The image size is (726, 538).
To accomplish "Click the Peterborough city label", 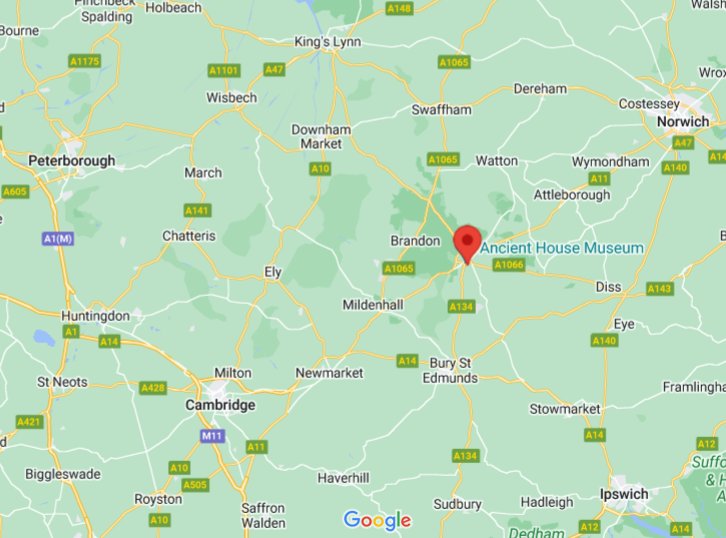I will [x=72, y=161].
